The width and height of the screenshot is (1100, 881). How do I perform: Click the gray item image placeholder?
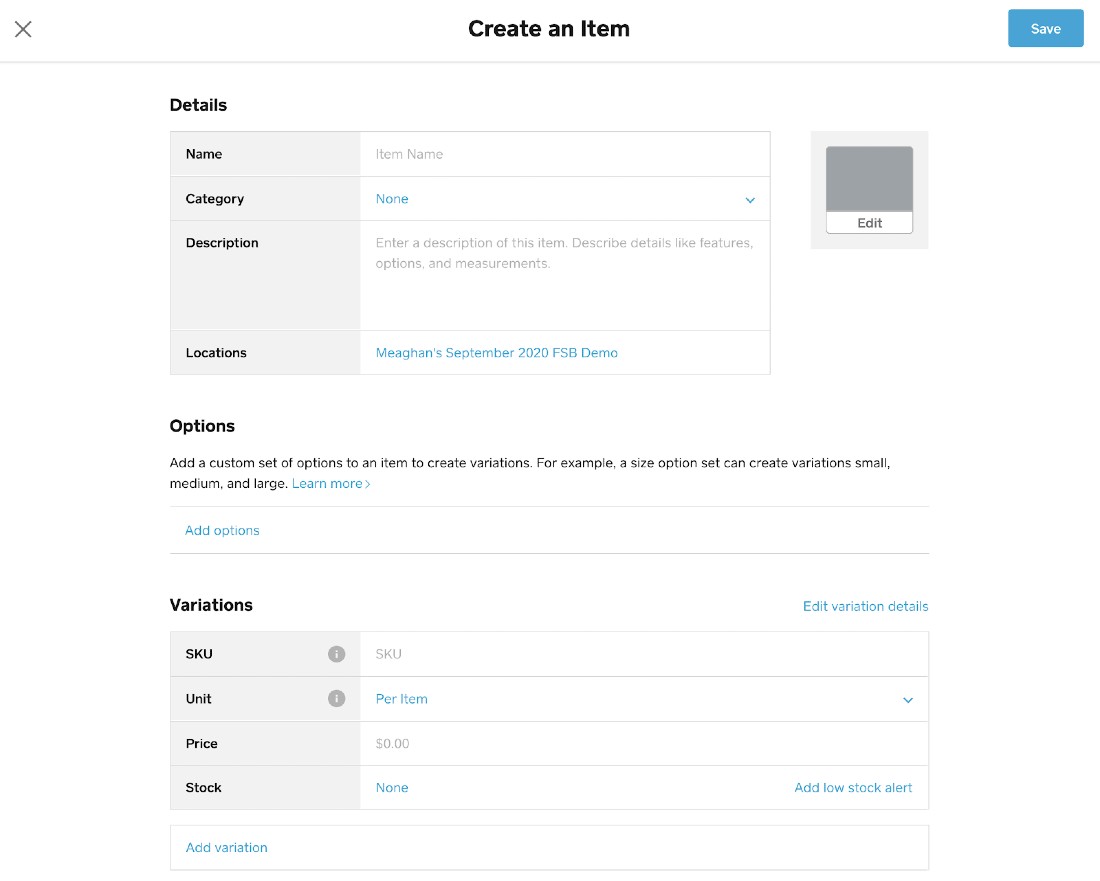[x=869, y=179]
